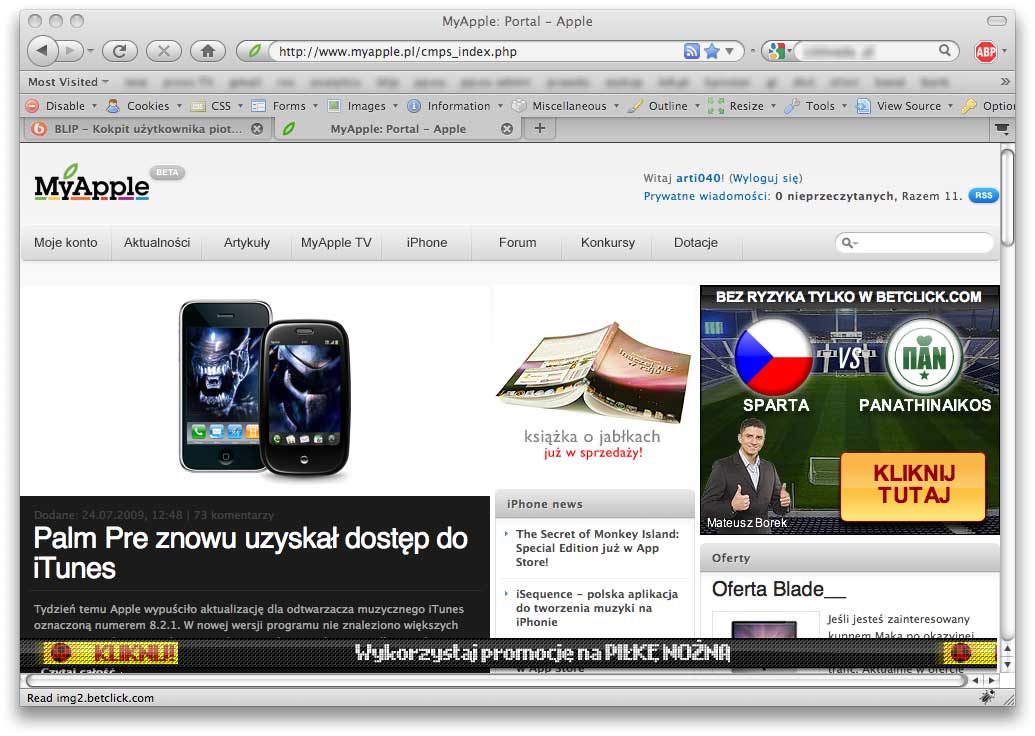Screen dimensions: 1035x736
Task: Click the Stop loading X button
Action: [x=164, y=51]
